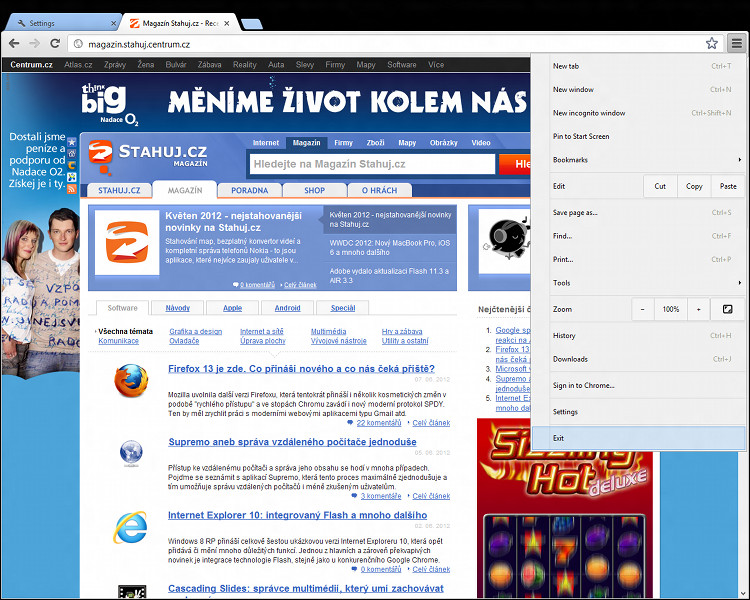
Task: Select New tab from Chrome menu
Action: (639, 66)
